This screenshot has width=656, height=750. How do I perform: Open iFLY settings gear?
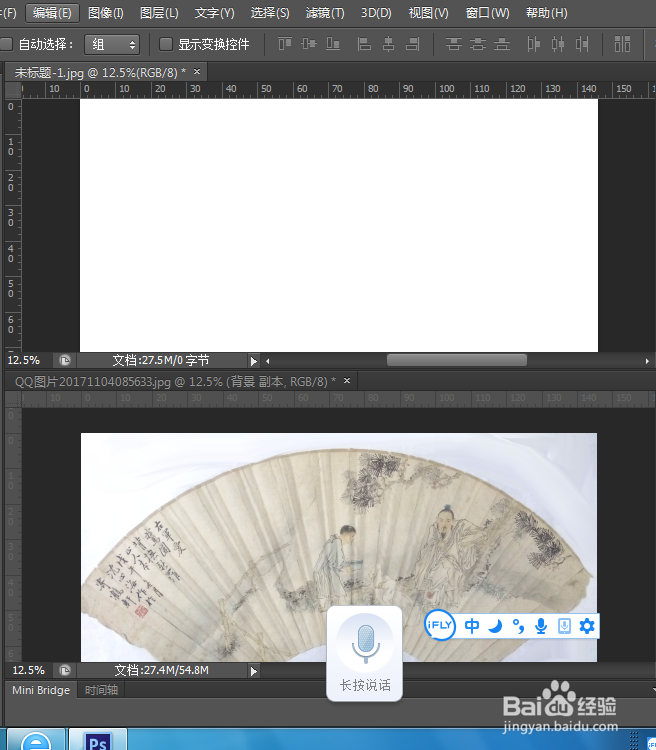(x=587, y=626)
